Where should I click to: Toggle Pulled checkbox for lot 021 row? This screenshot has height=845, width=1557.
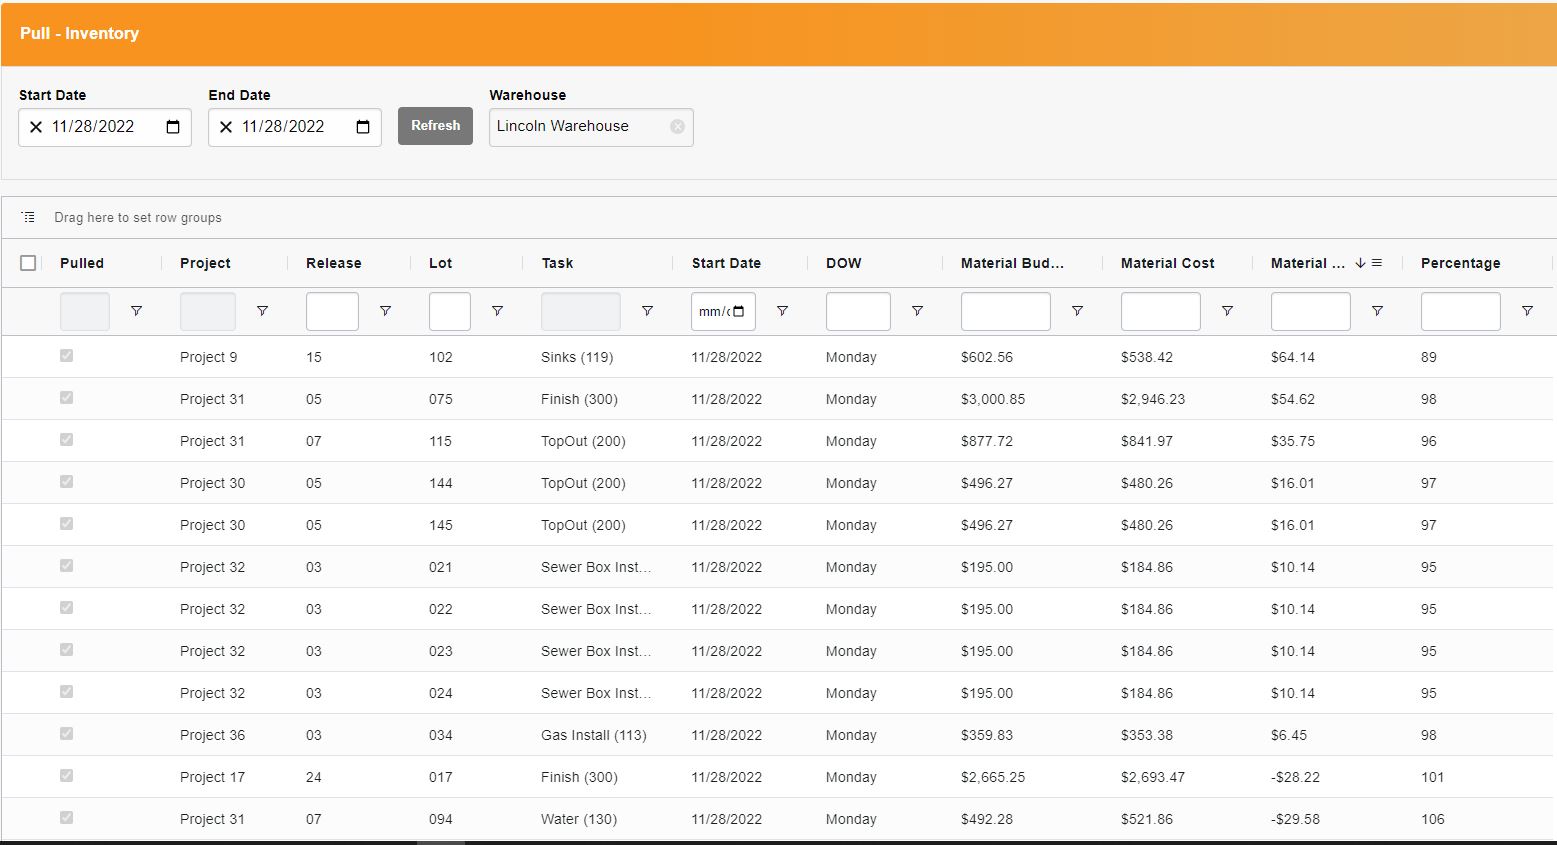pyautogui.click(x=66, y=566)
